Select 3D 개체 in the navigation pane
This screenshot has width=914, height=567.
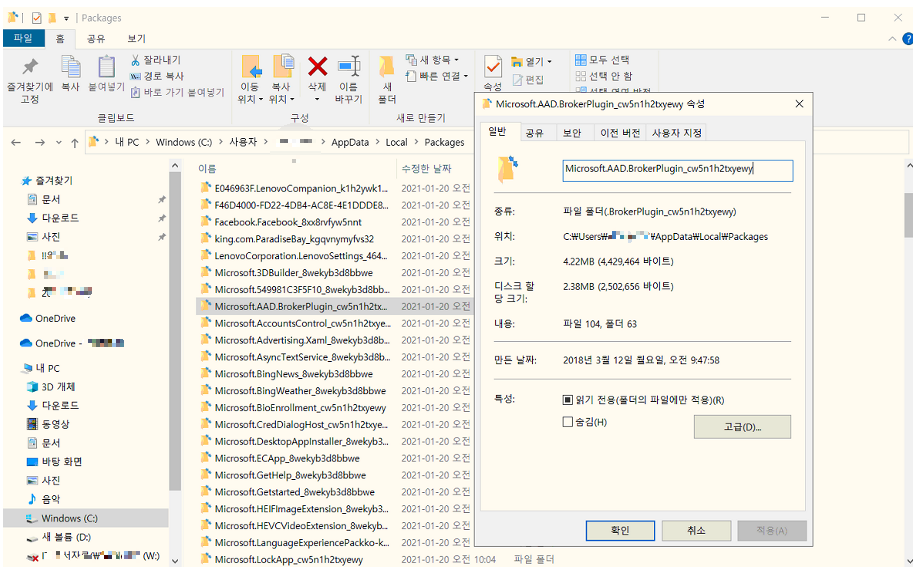(x=58, y=387)
